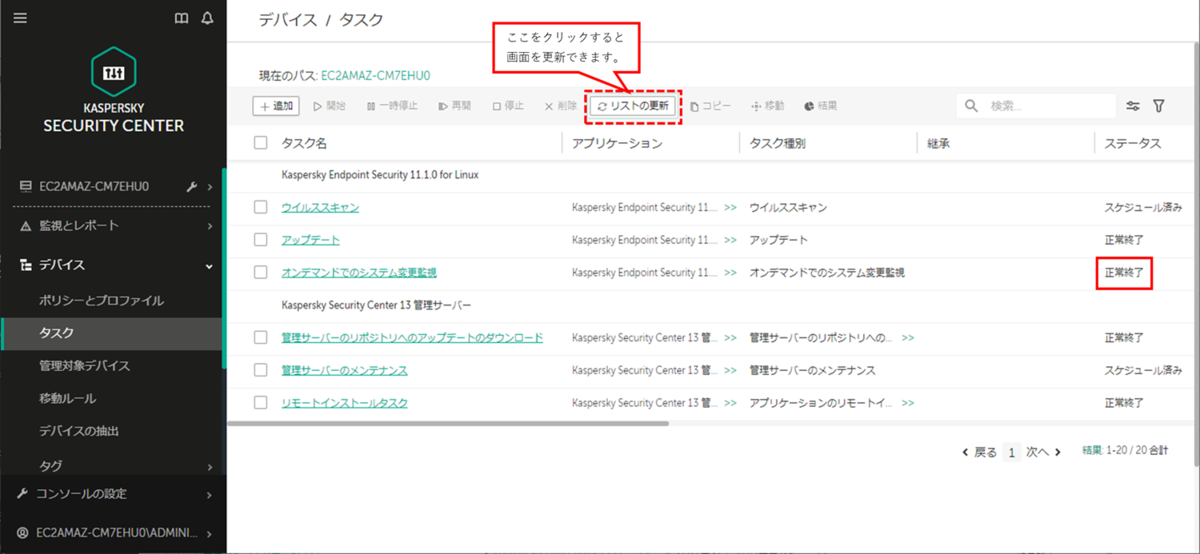Click the 結果 results toolbar button

pyautogui.click(x=820, y=105)
